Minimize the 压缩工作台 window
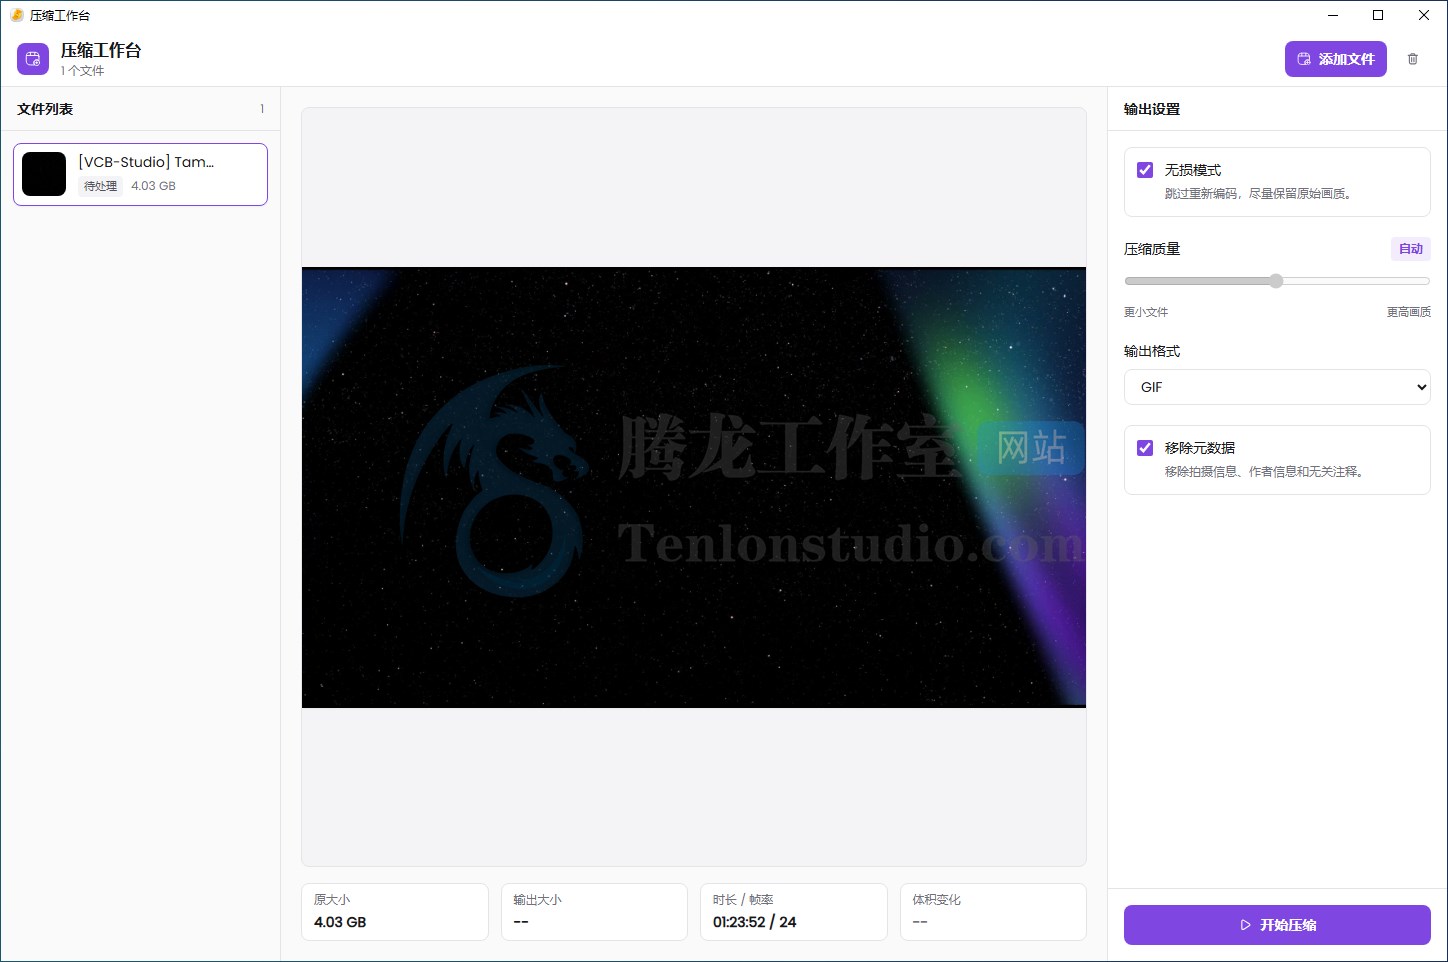 coord(1333,15)
